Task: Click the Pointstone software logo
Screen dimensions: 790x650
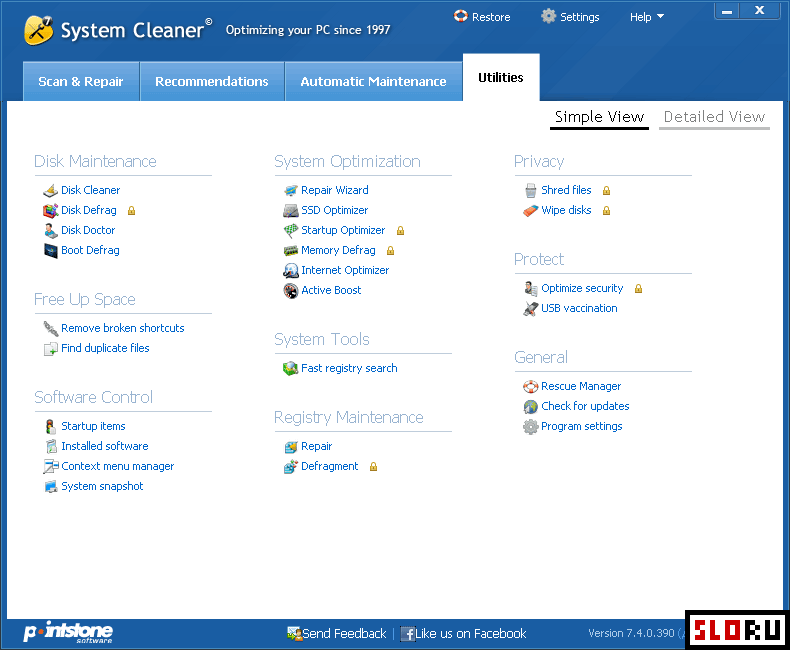Action: point(68,632)
